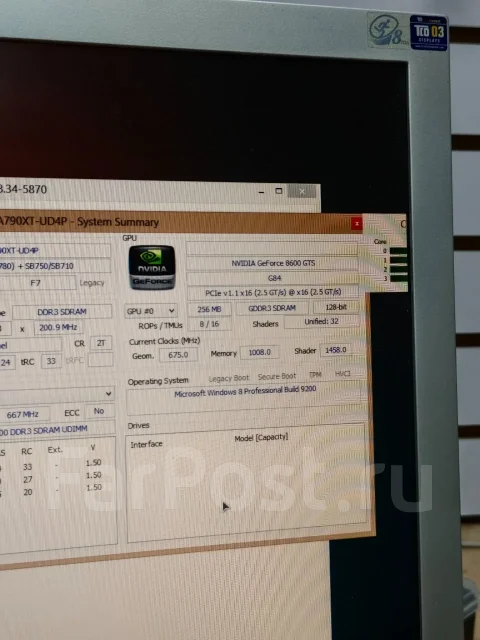Select the Microsoft Windows 8 Professional Build 9200 text
This screenshot has height=640, width=480.
[245, 391]
